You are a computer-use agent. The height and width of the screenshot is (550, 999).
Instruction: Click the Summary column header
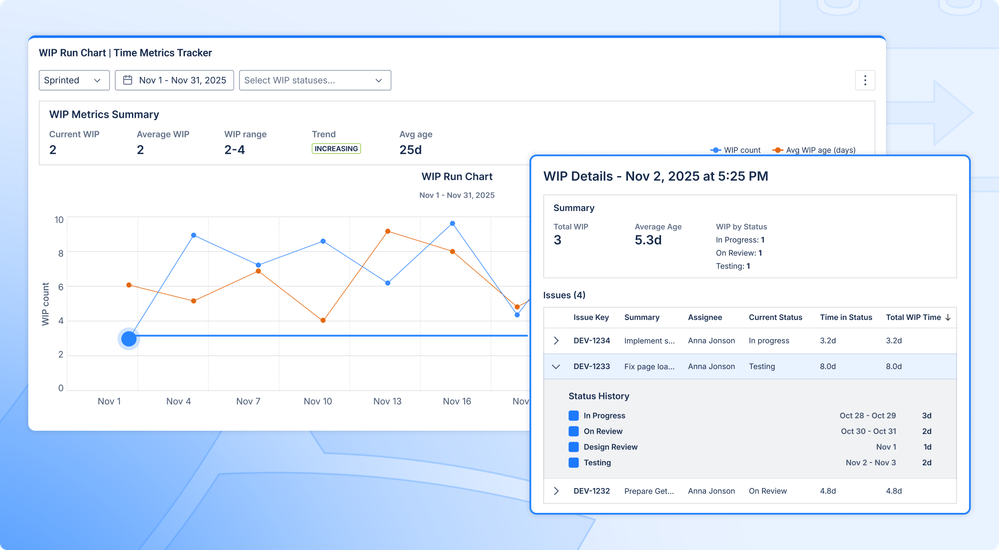pos(642,317)
